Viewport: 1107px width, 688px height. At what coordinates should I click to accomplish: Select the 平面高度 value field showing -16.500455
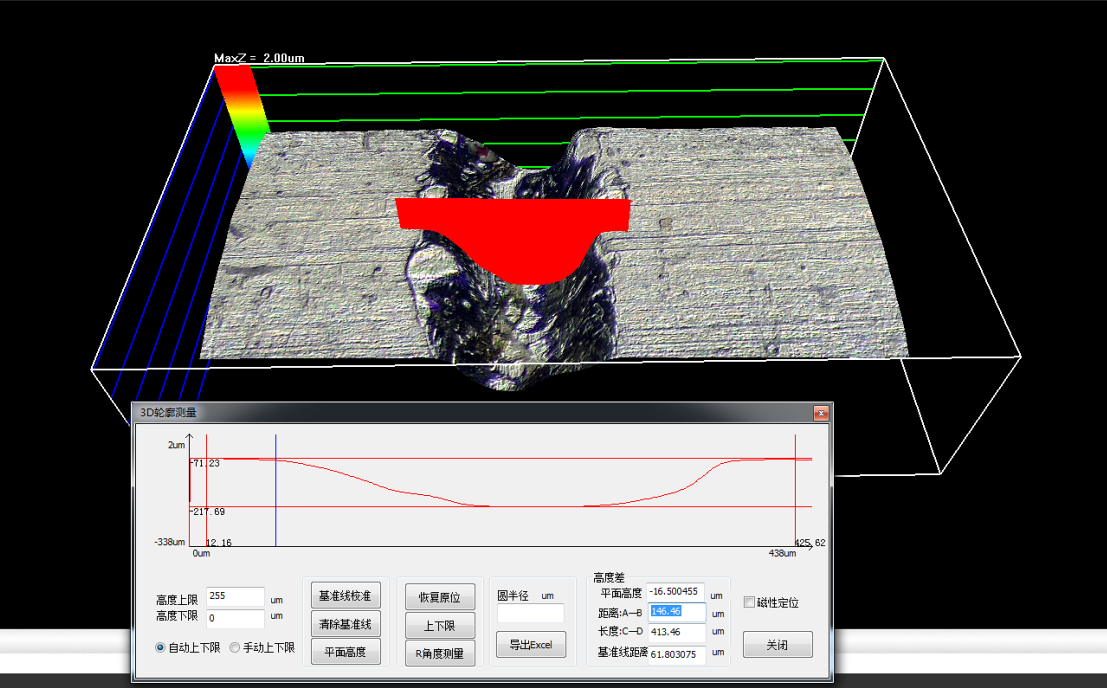click(x=676, y=592)
